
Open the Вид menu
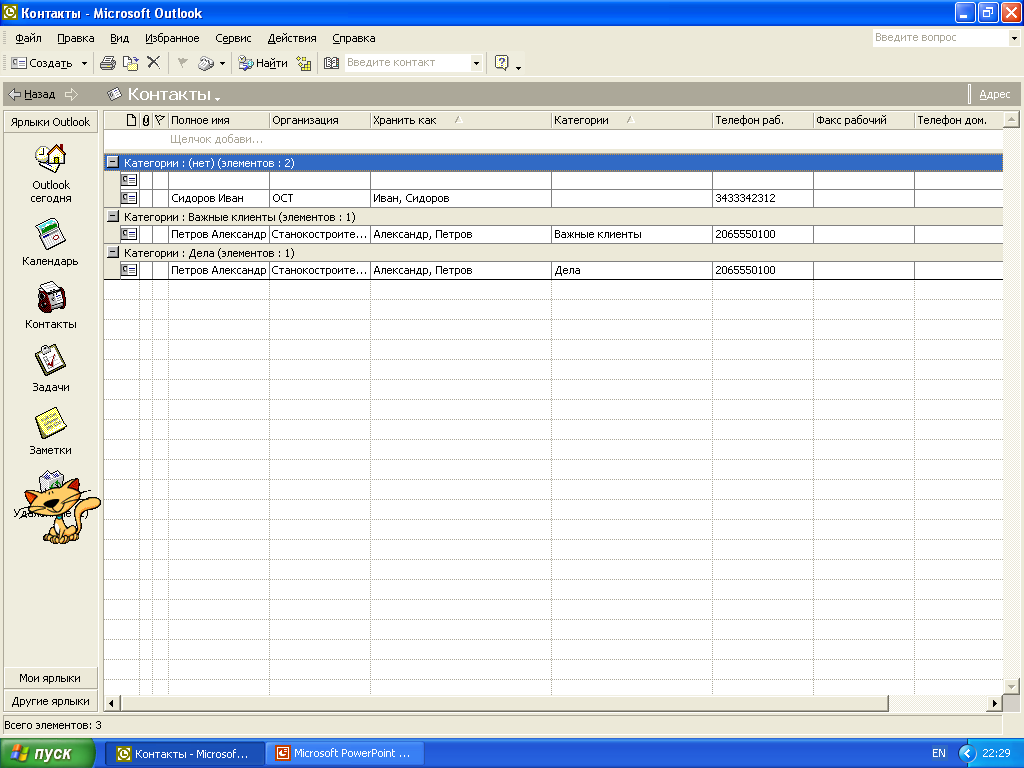pyautogui.click(x=120, y=38)
